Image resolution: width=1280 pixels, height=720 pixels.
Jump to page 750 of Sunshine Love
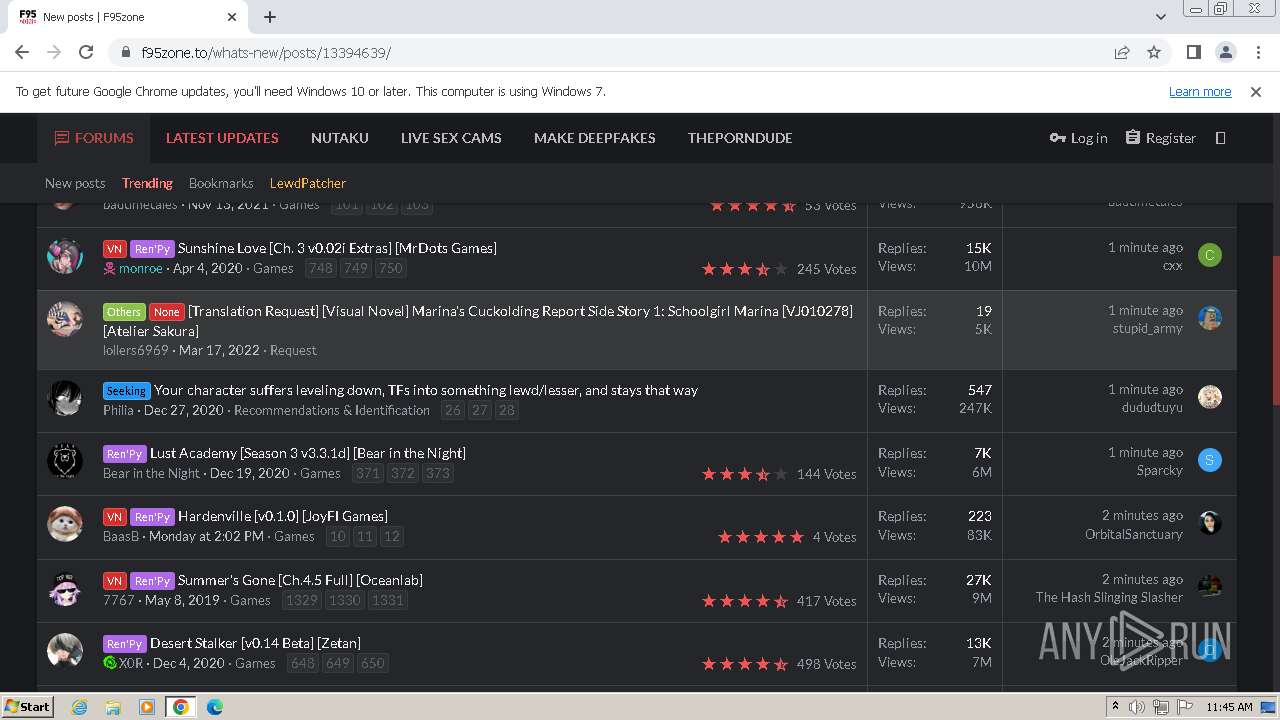pyautogui.click(x=390, y=268)
